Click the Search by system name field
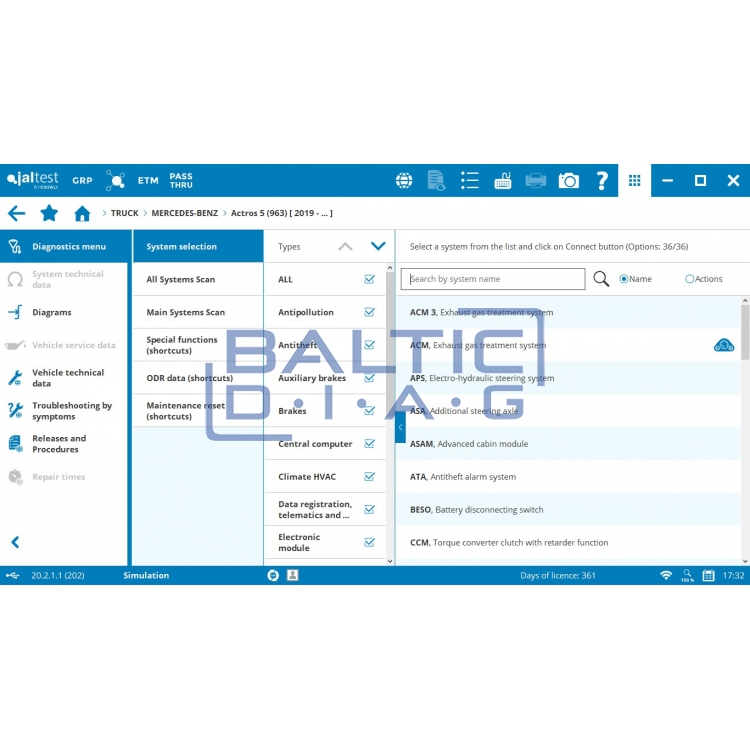Screen dimensions: 750x750 493,279
